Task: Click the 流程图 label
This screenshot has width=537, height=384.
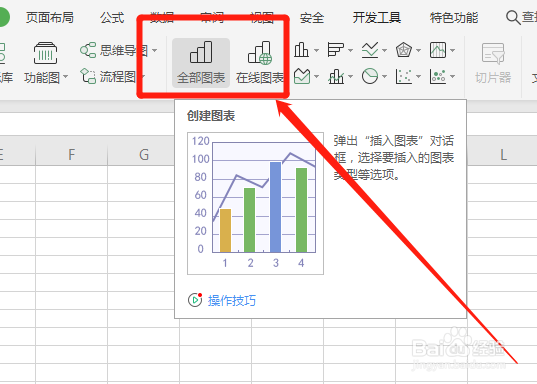Action: (x=118, y=77)
